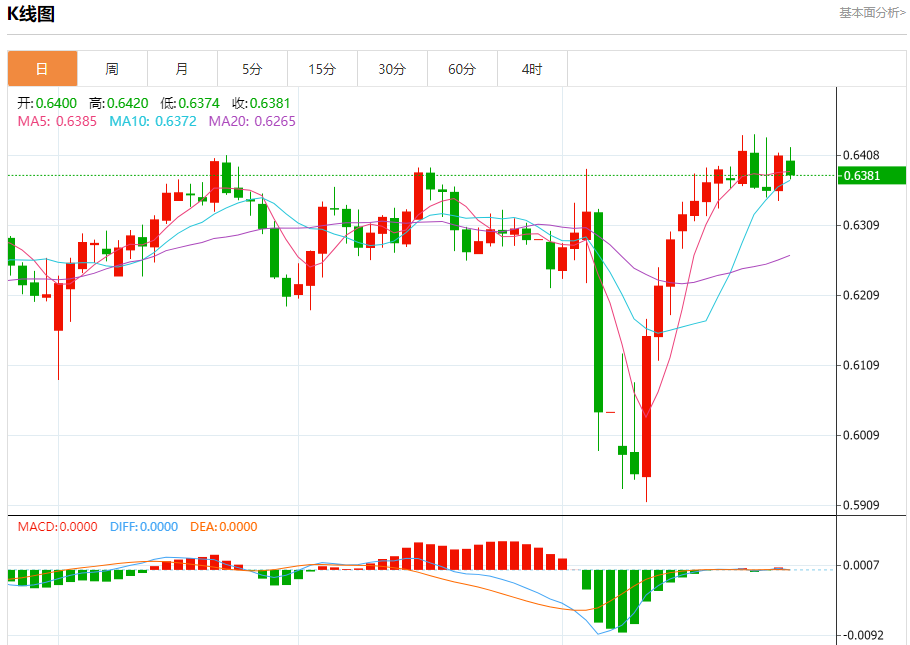This screenshot has height=645, width=910.
Task: Click the 低:0.6374 low value
Action: pyautogui.click(x=190, y=103)
